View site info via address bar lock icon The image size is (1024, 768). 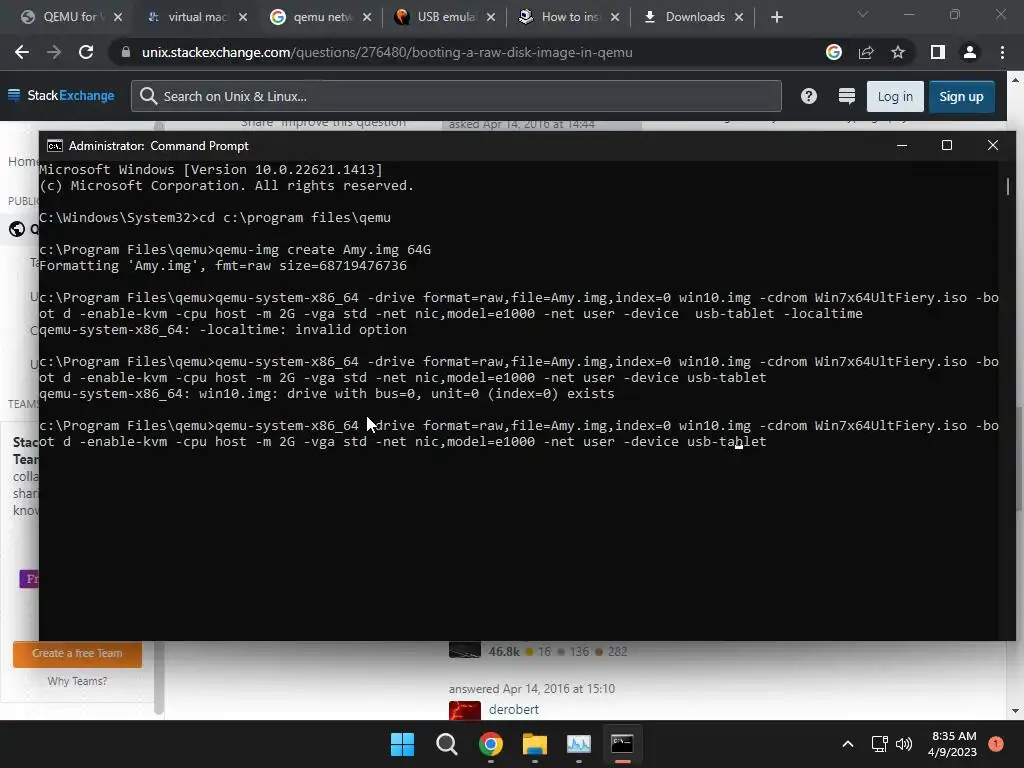[126, 52]
